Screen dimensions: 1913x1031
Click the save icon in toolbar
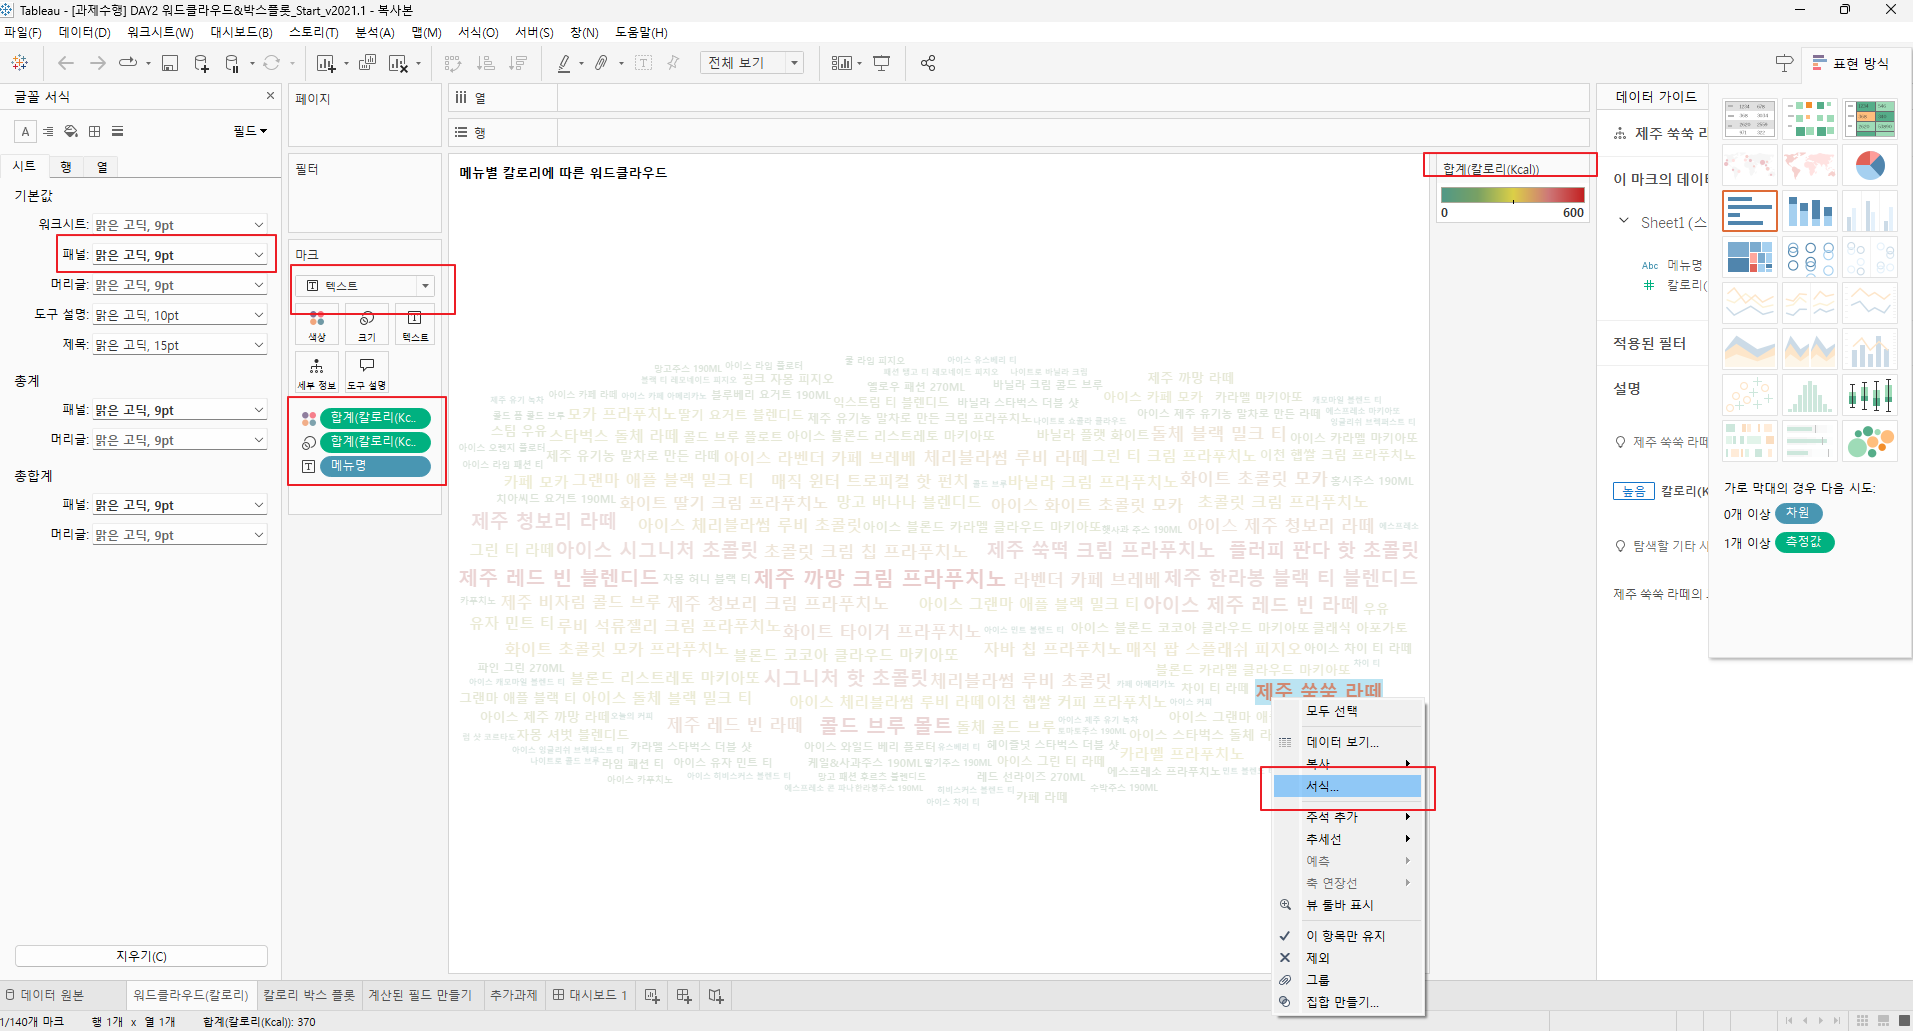170,63
